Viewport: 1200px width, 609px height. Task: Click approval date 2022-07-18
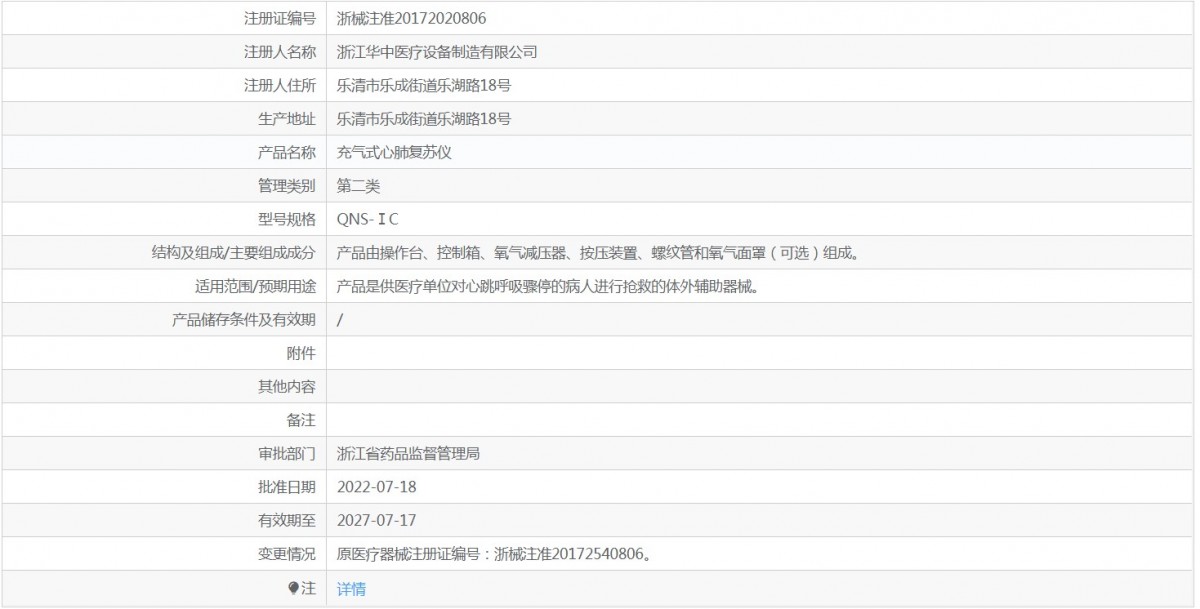pos(376,488)
